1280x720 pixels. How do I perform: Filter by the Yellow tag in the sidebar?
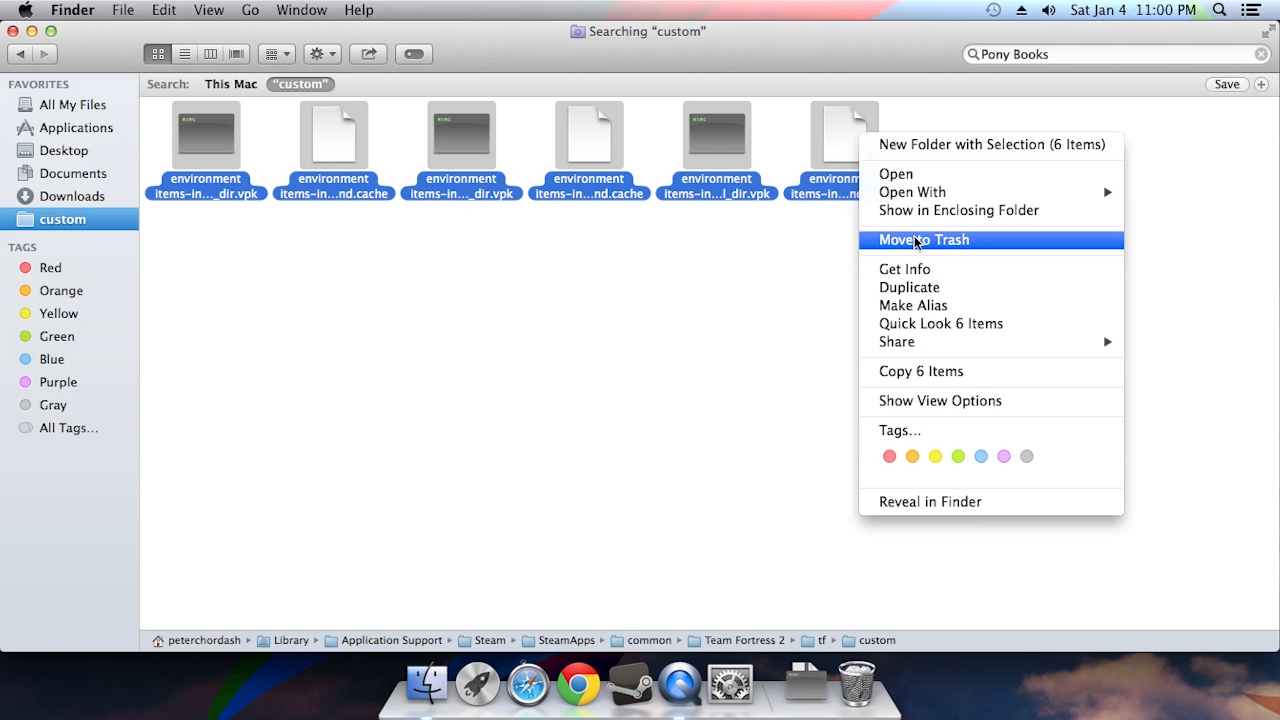point(70,314)
